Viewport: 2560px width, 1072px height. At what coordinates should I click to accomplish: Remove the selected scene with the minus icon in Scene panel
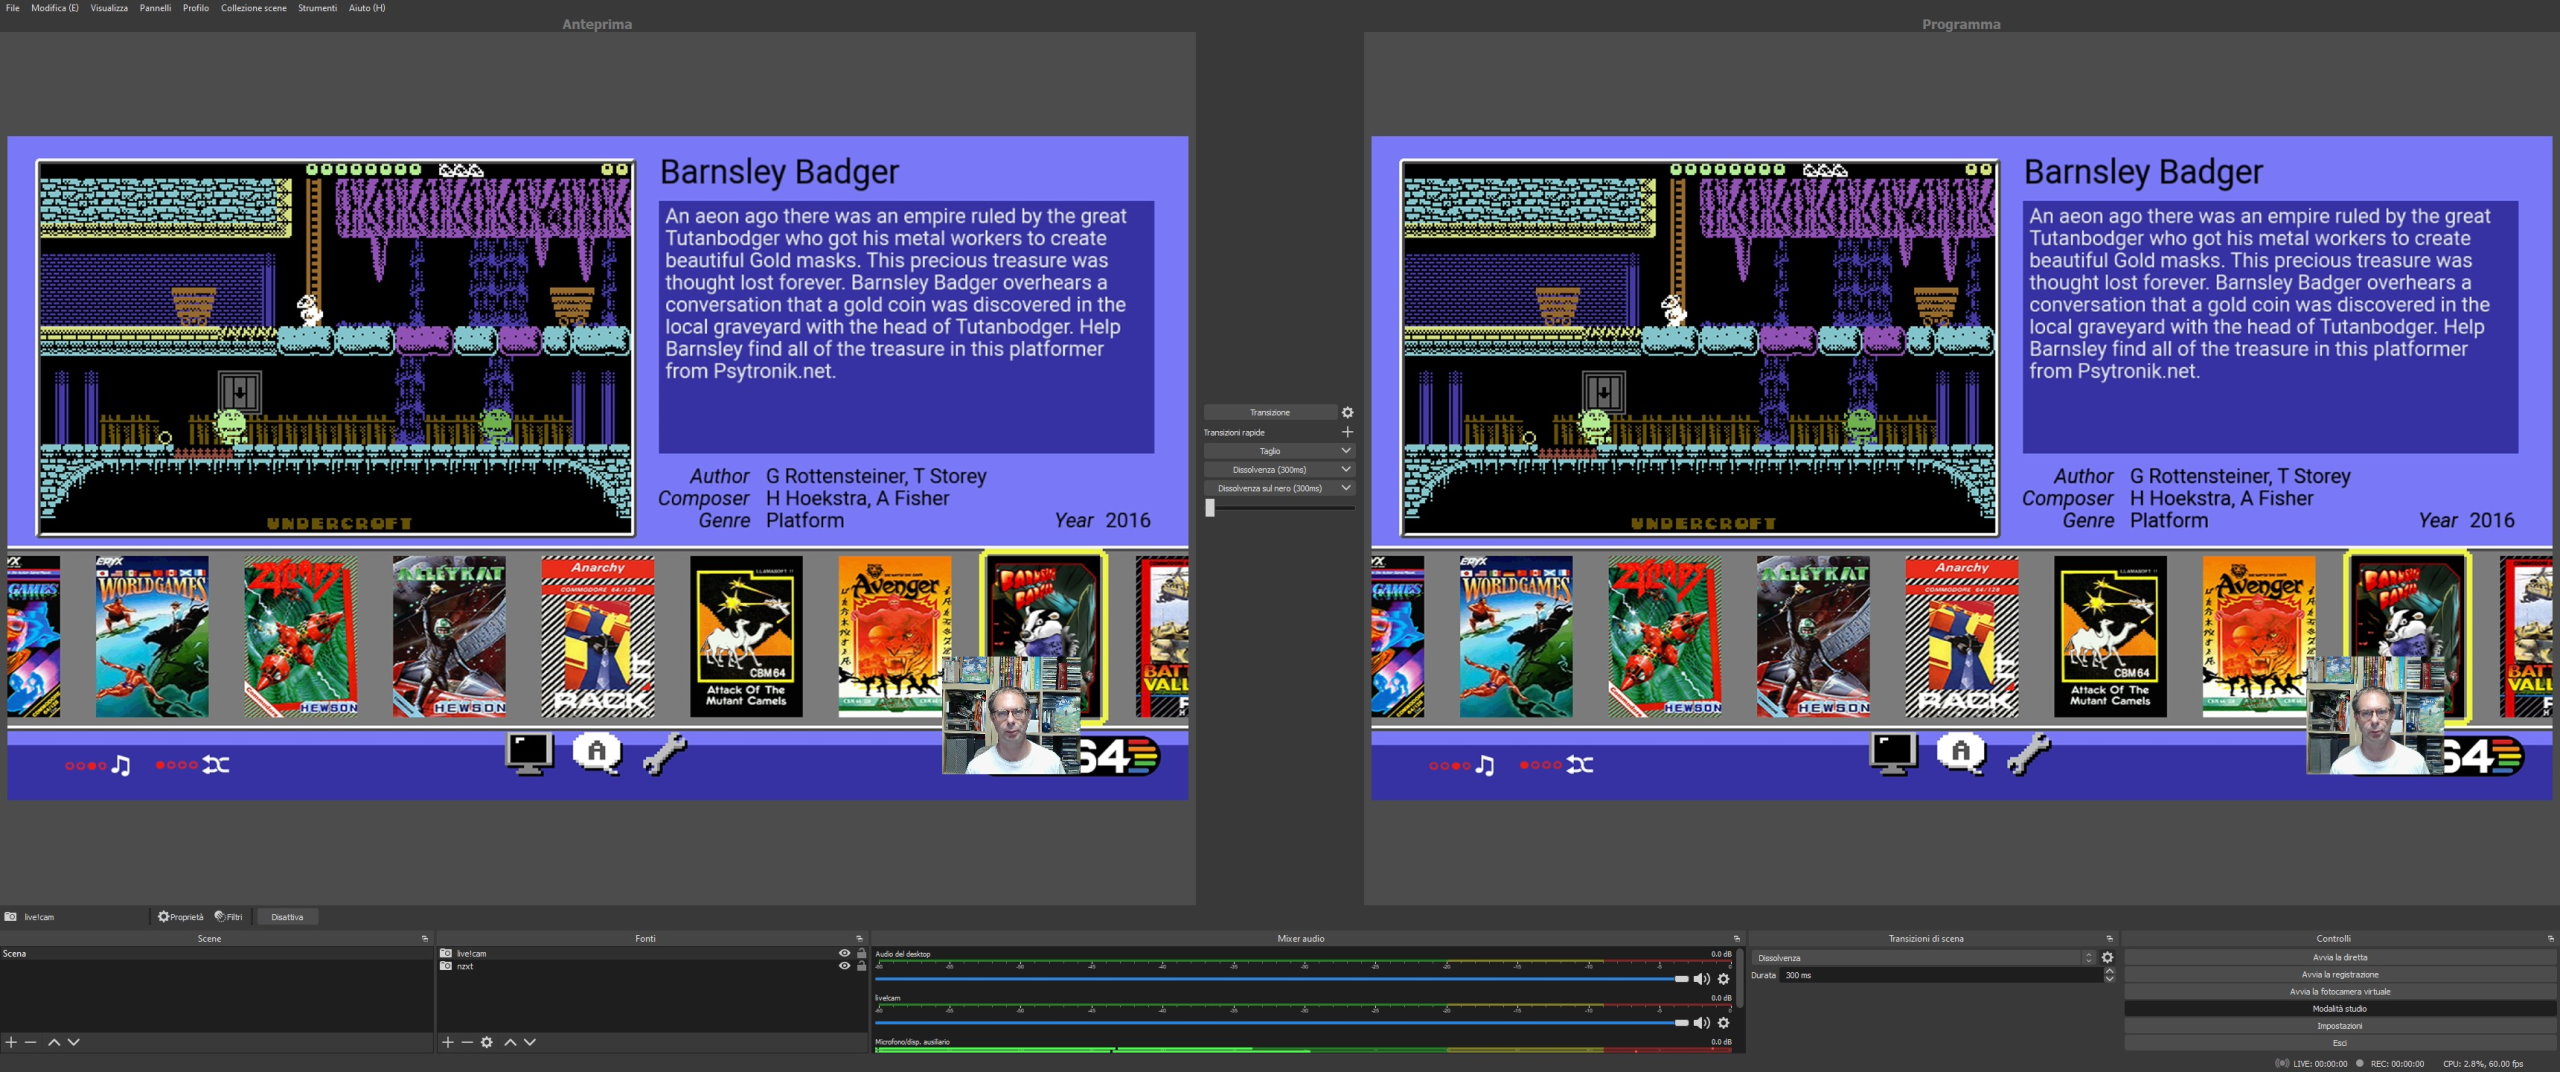pyautogui.click(x=31, y=1042)
